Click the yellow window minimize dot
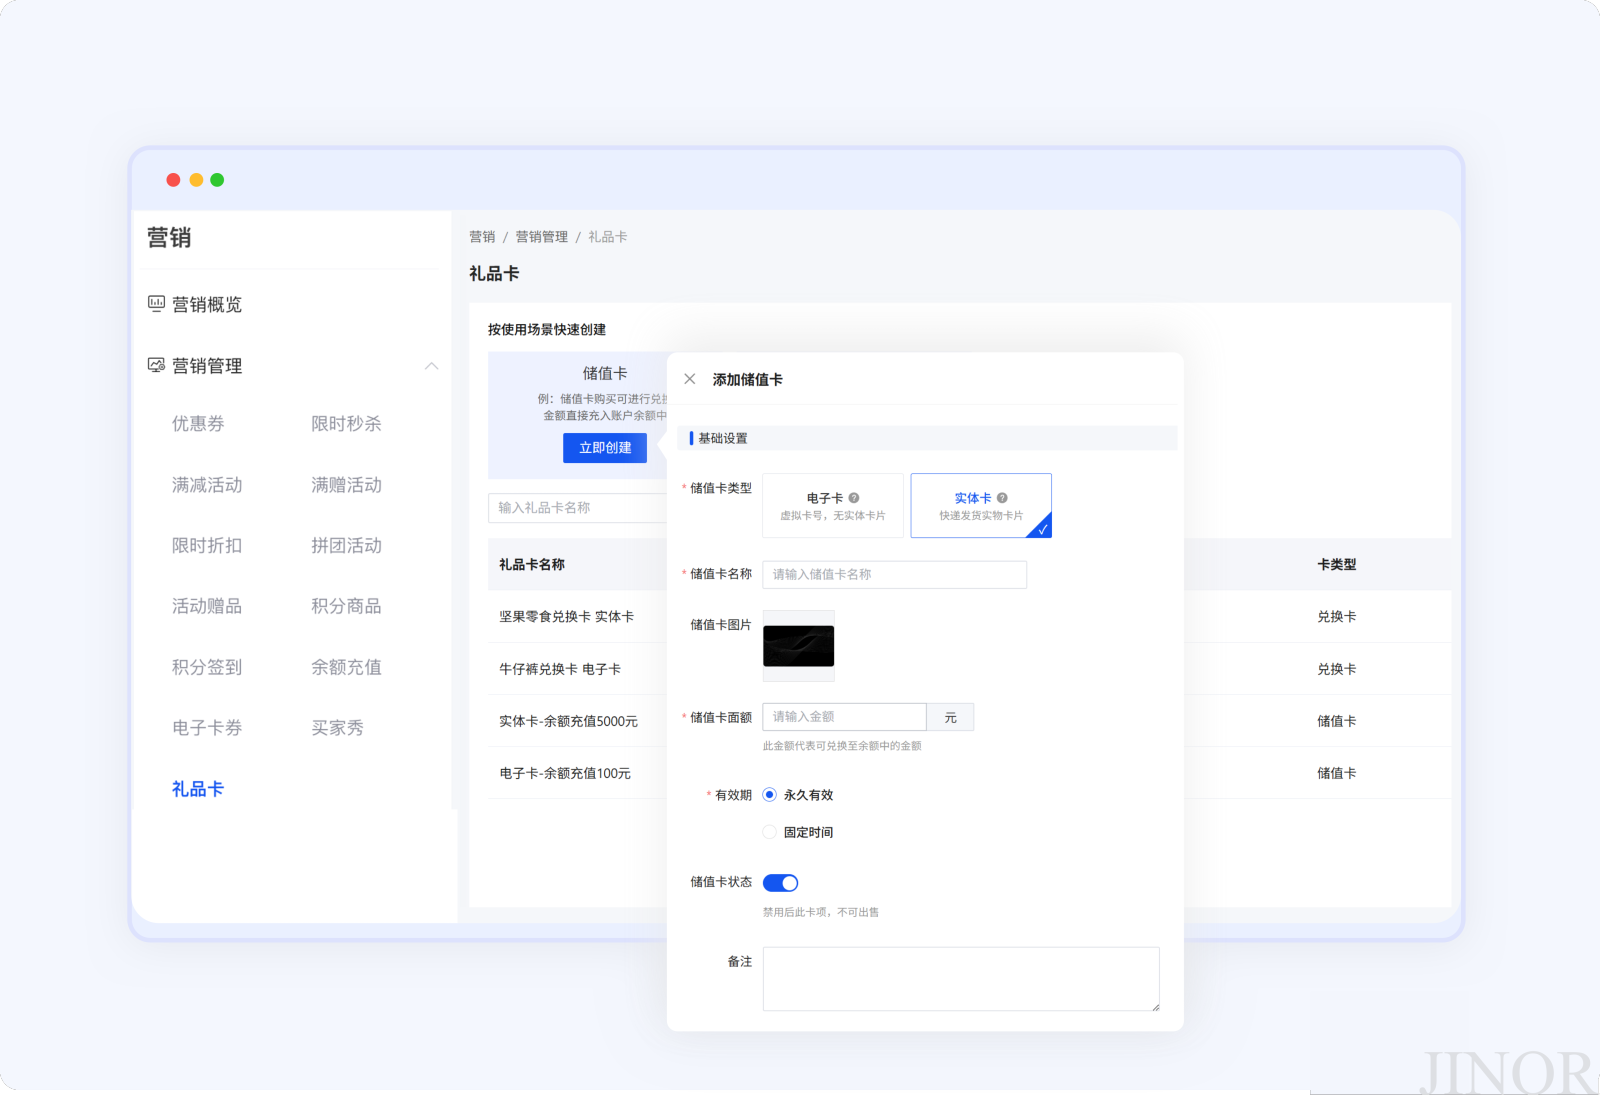The height and width of the screenshot is (1095, 1600). pyautogui.click(x=196, y=180)
